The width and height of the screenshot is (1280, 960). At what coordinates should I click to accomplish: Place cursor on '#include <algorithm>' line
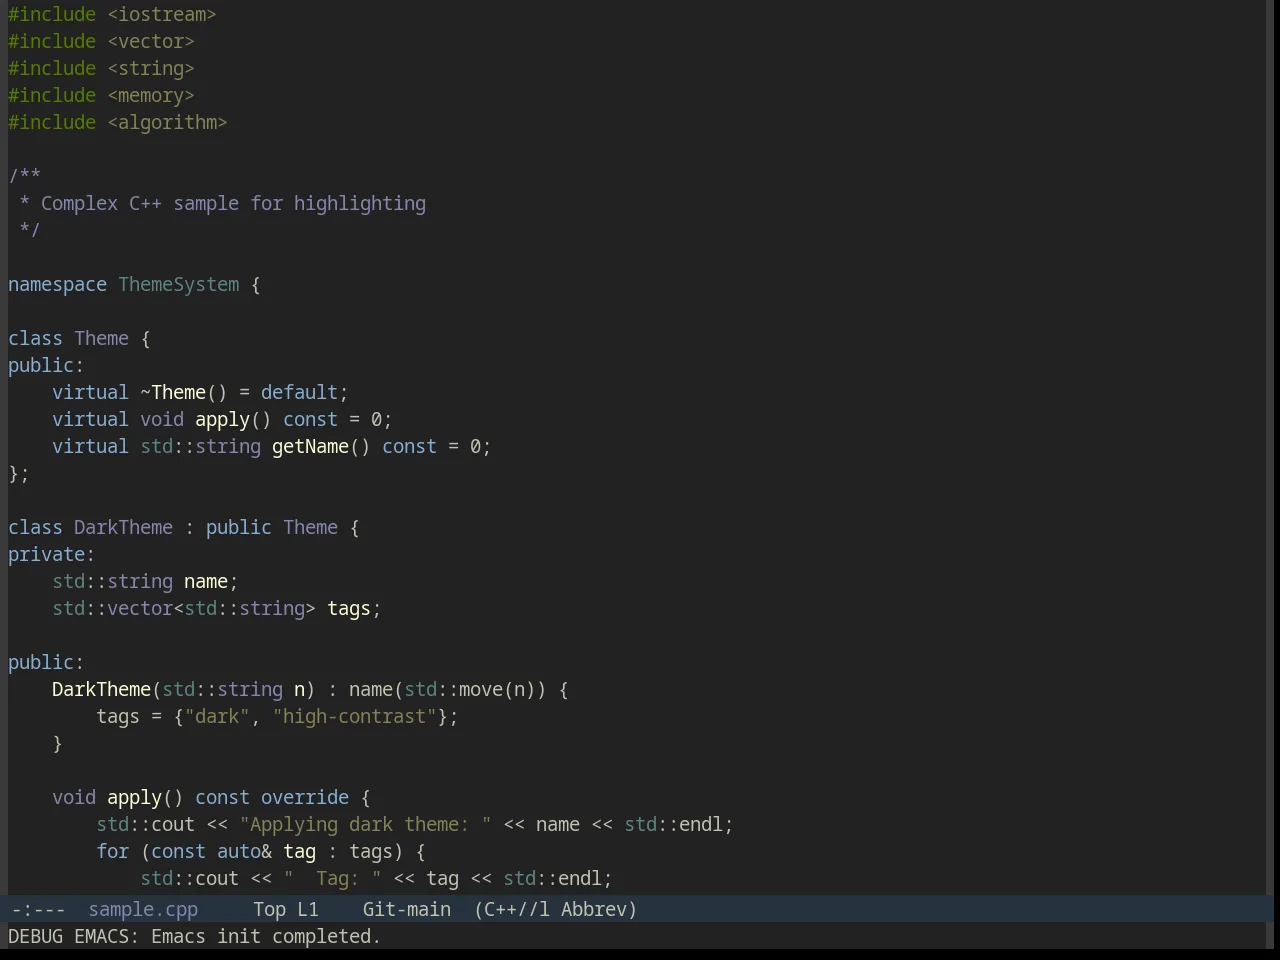(x=118, y=122)
